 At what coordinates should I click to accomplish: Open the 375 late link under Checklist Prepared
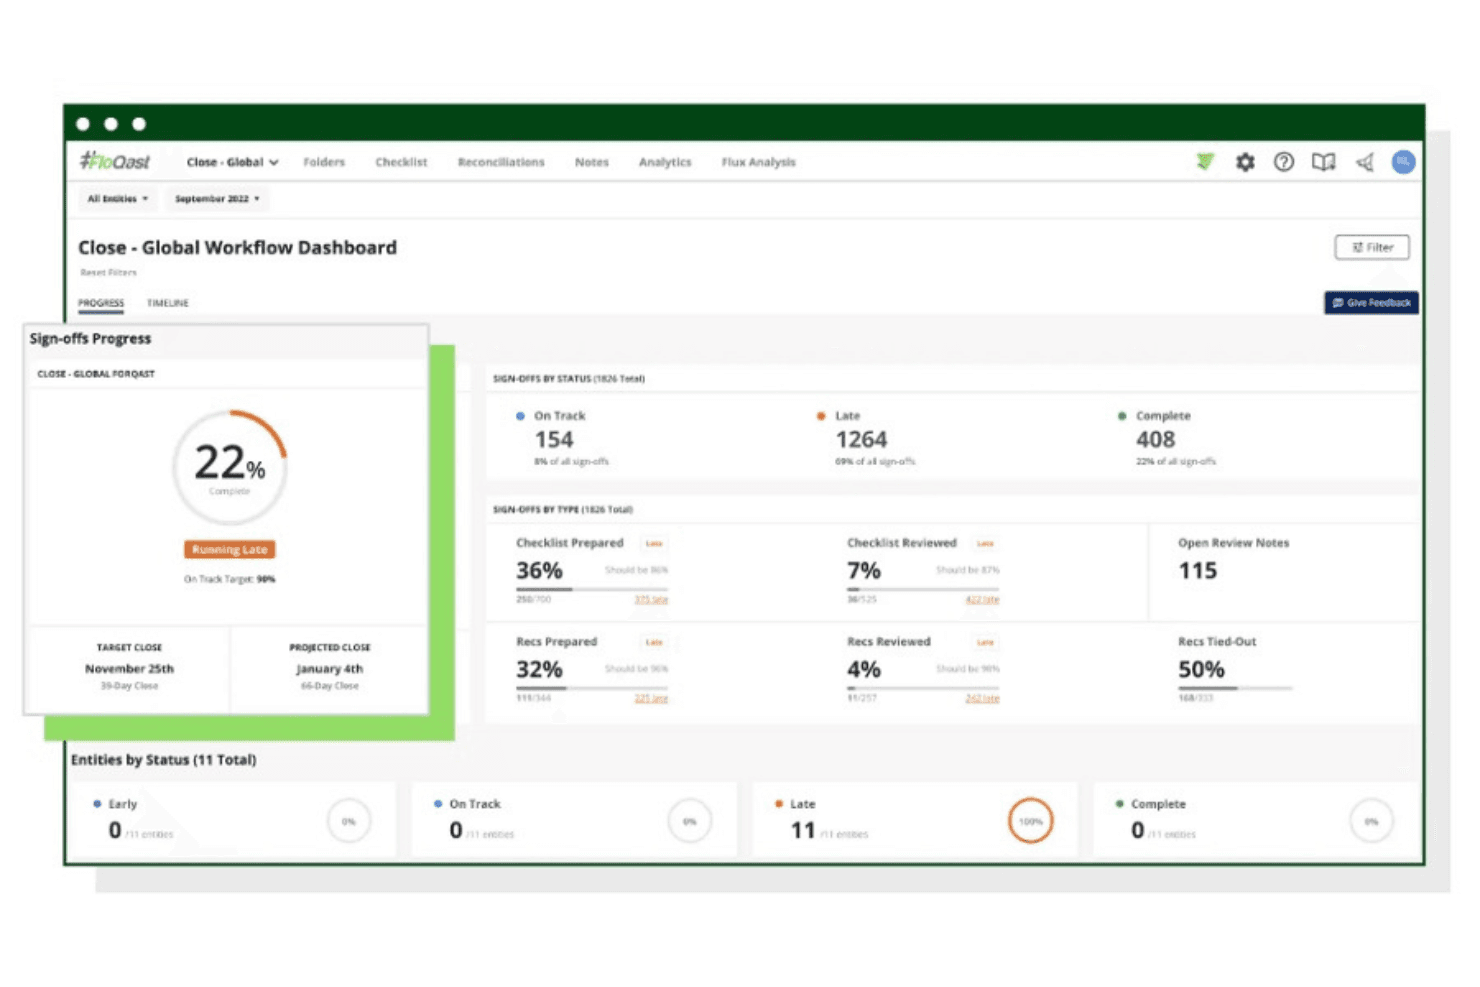click(x=651, y=600)
